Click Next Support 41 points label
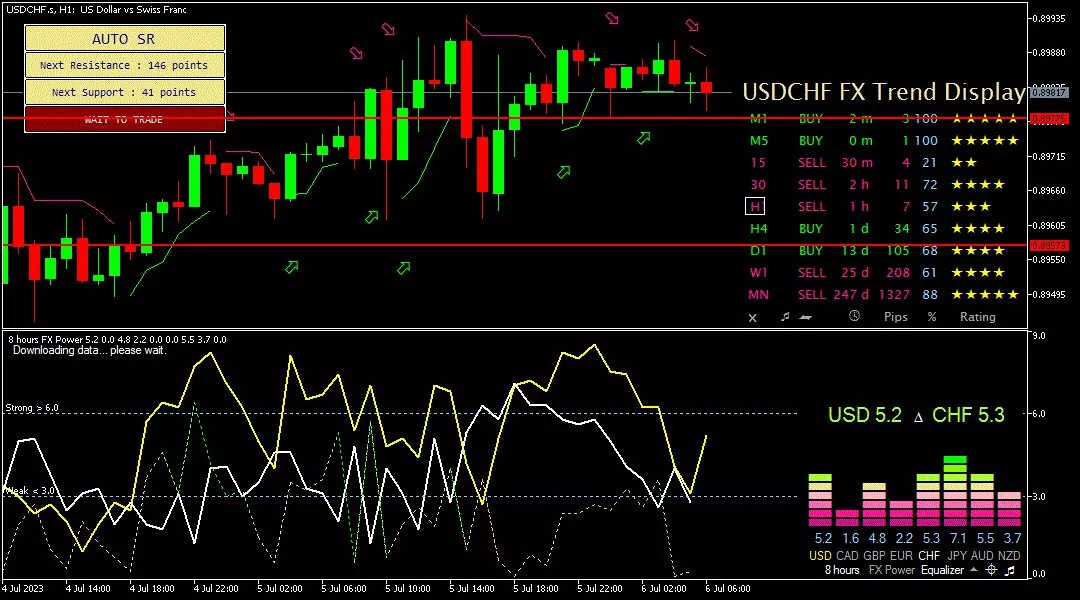This screenshot has height=600, width=1080. pyautogui.click(x=125, y=92)
